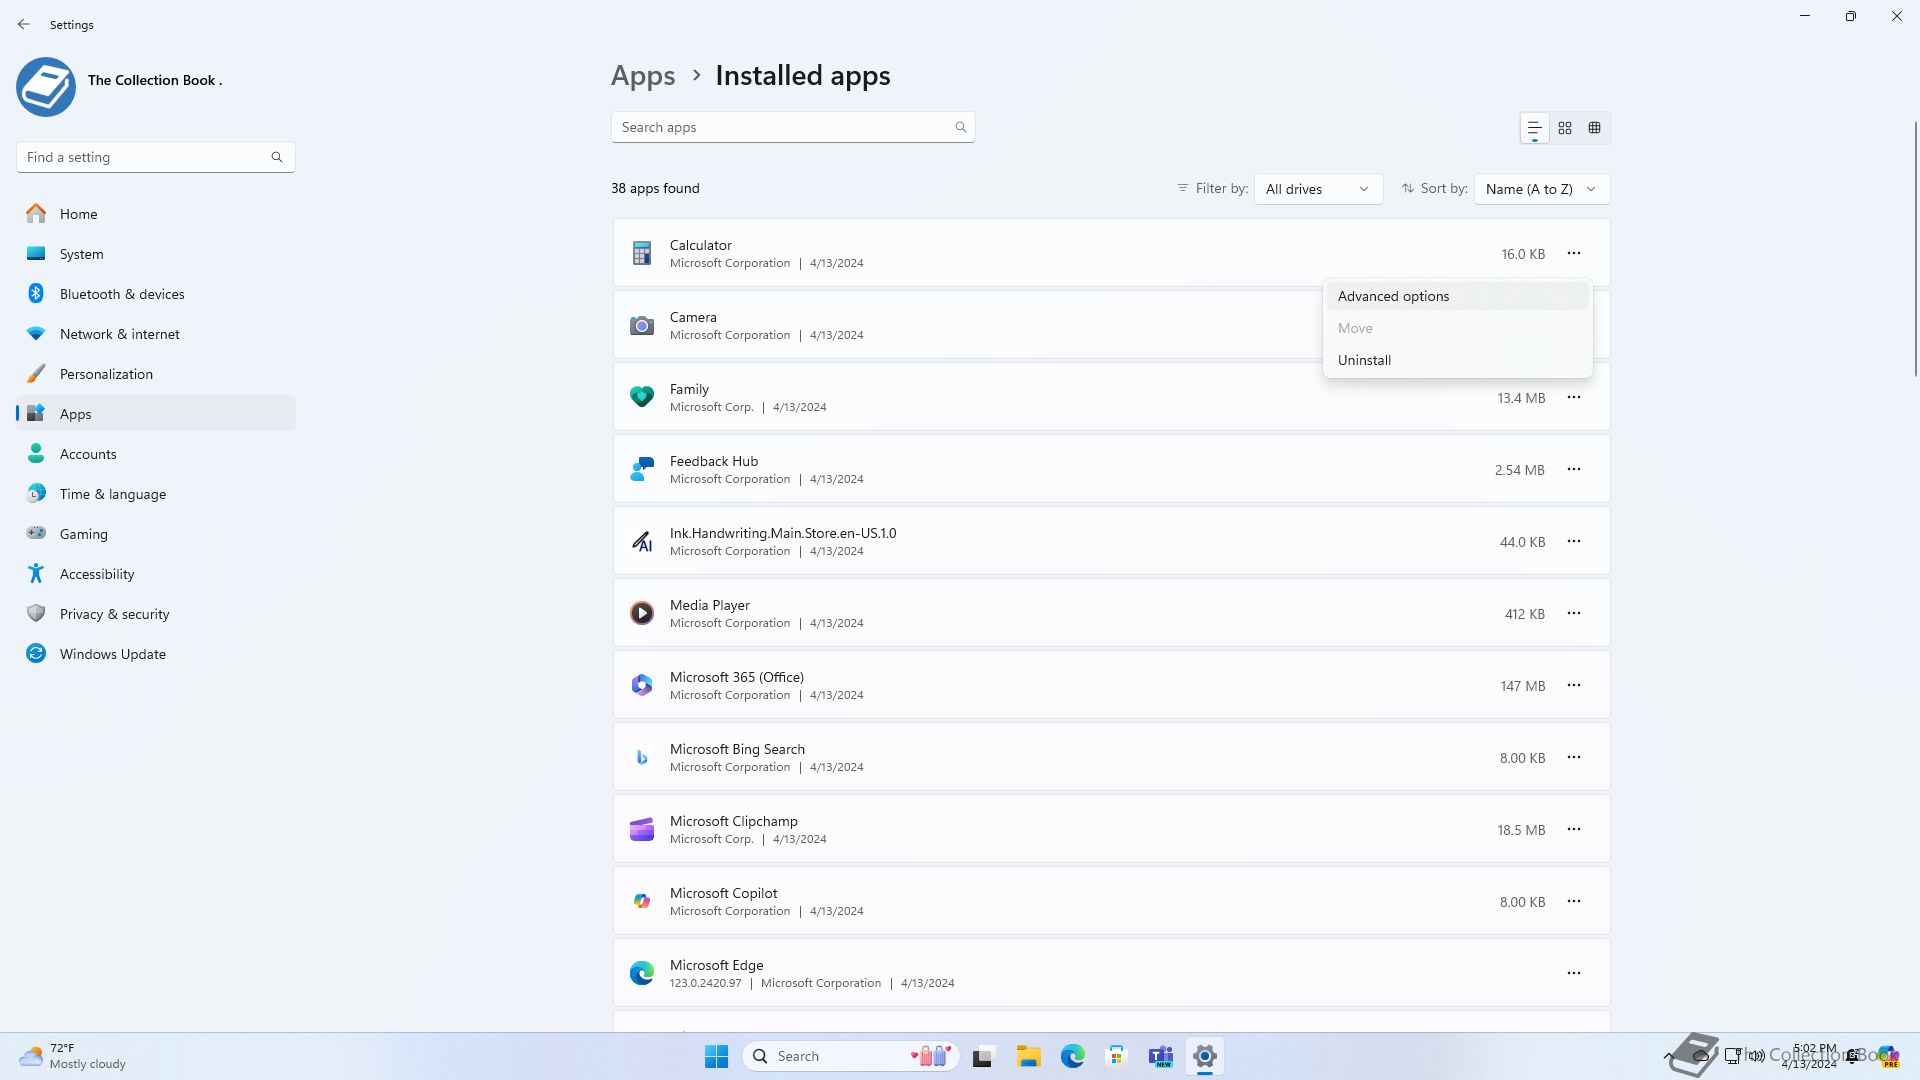Open System settings category
The image size is (1920, 1080).
156,254
